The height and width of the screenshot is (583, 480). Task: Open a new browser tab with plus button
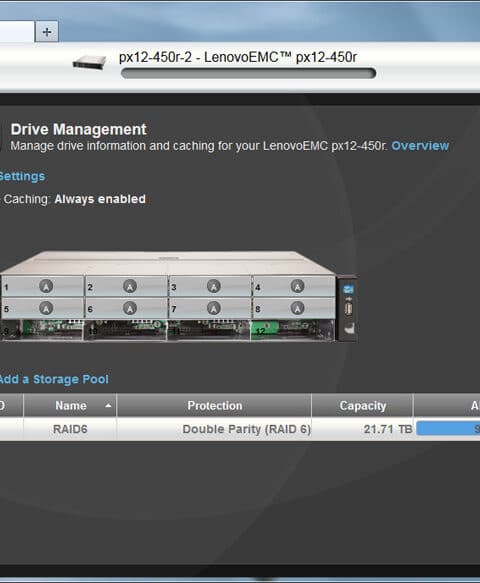point(46,32)
